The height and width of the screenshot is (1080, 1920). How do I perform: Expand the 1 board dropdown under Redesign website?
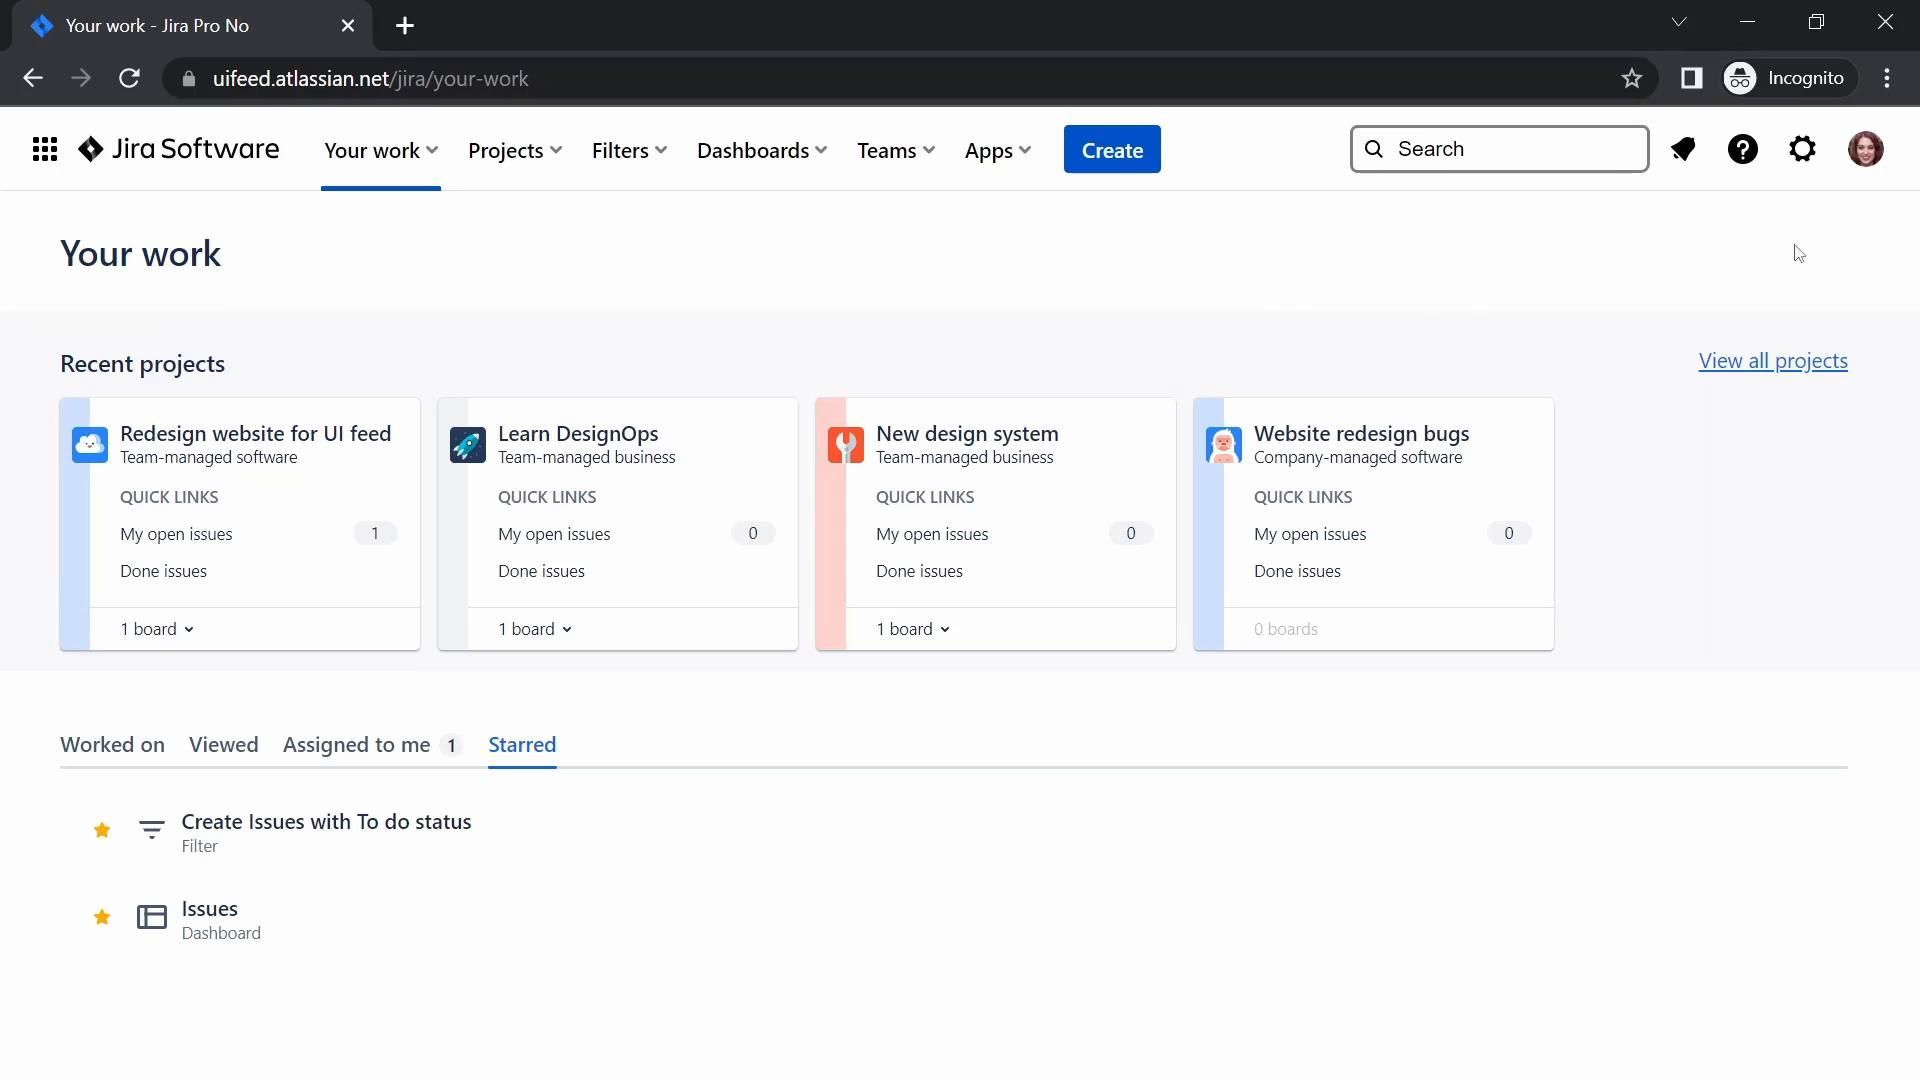157,629
